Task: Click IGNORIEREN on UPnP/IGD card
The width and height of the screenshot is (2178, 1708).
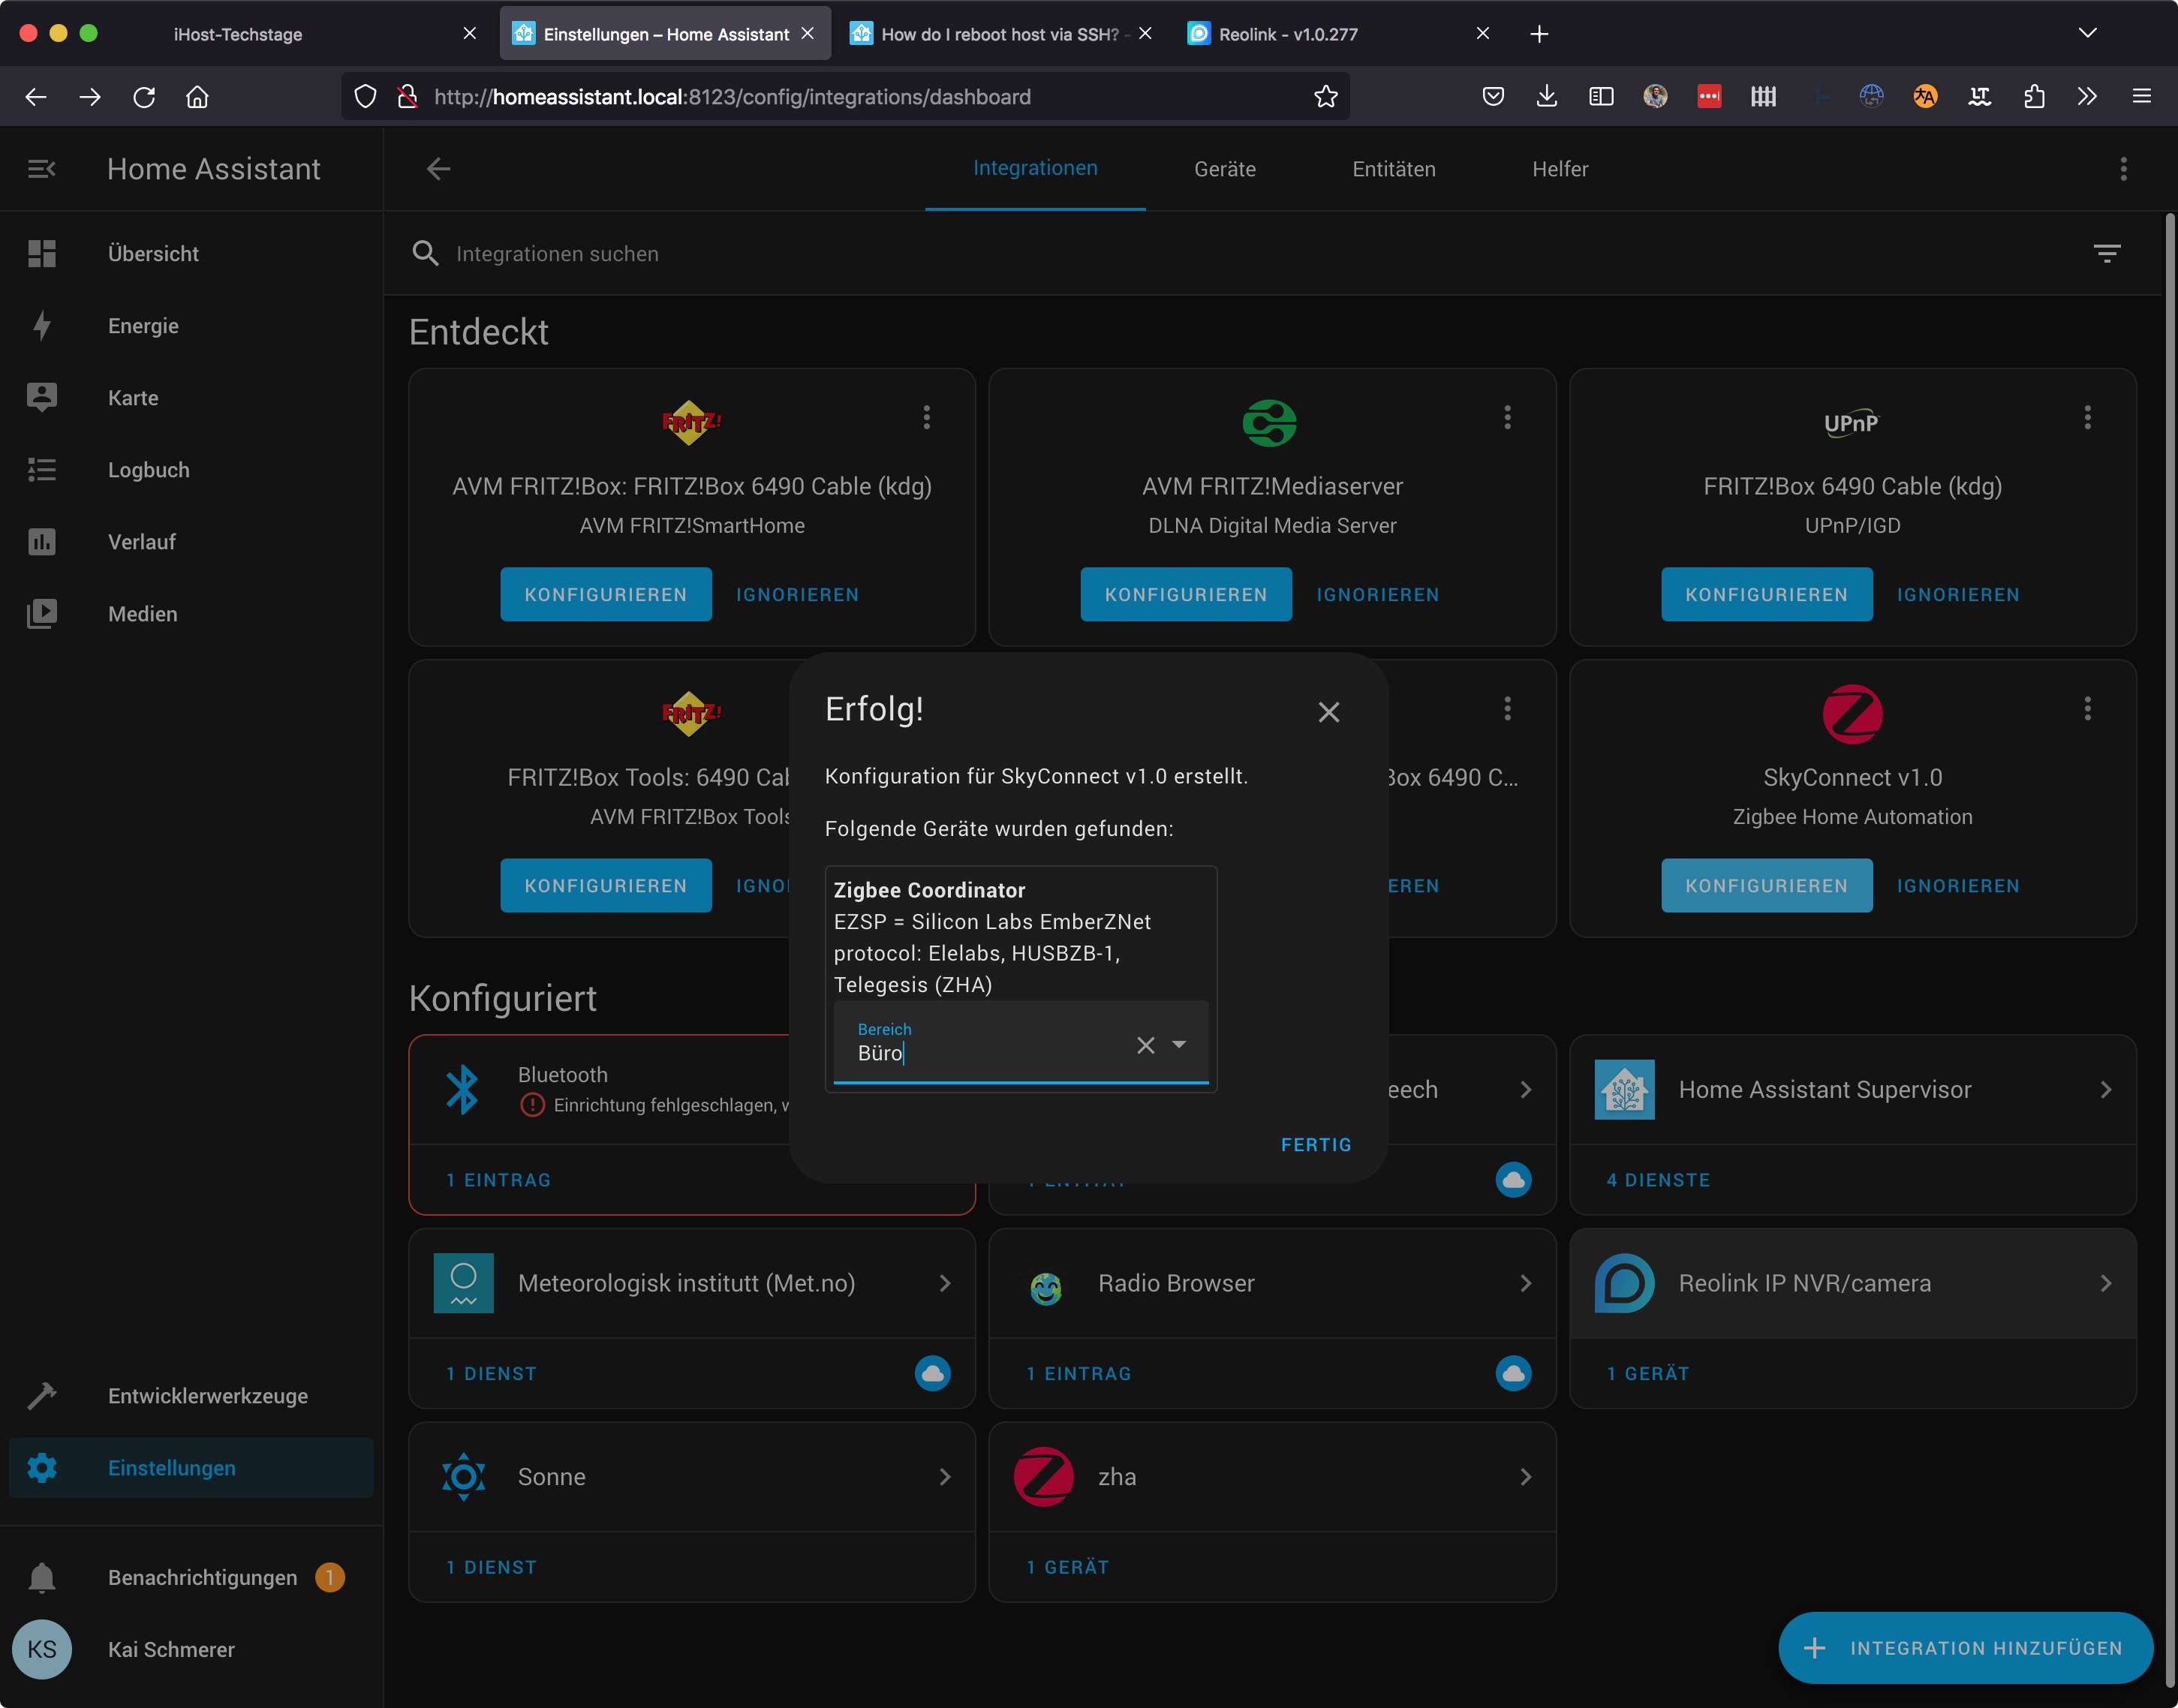Action: tap(1957, 595)
